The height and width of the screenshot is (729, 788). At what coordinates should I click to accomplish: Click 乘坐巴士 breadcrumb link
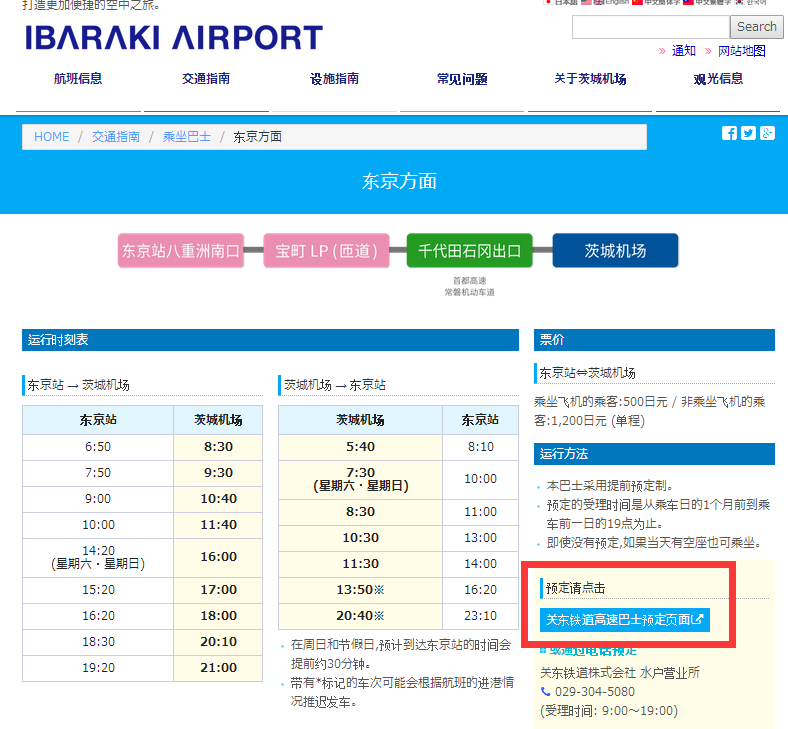[187, 137]
